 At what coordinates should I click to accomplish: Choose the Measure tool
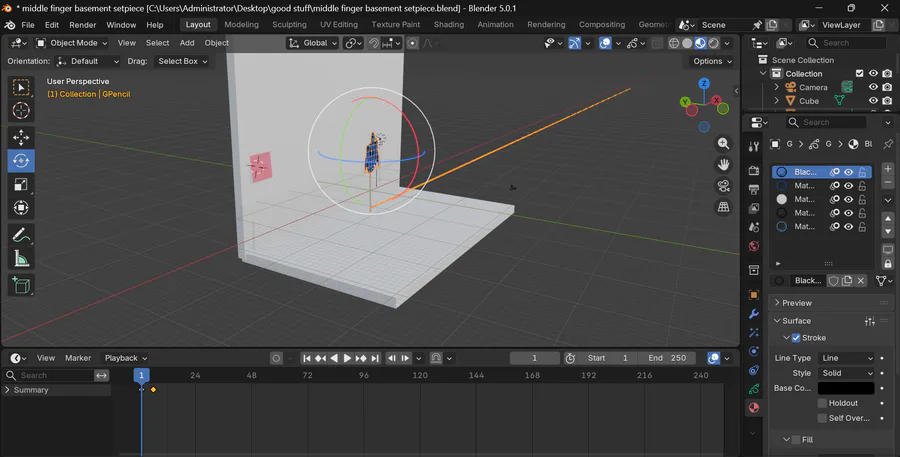coord(21,260)
